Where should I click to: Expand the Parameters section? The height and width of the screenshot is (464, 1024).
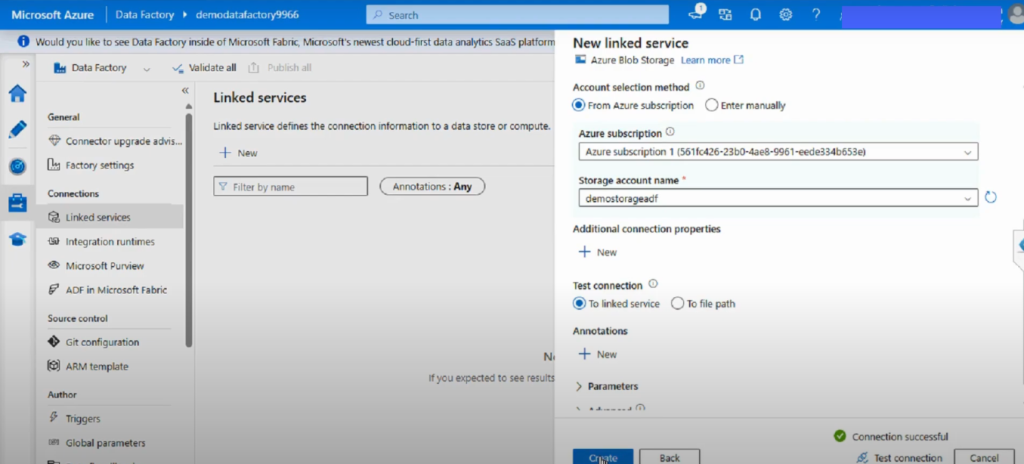pos(606,386)
